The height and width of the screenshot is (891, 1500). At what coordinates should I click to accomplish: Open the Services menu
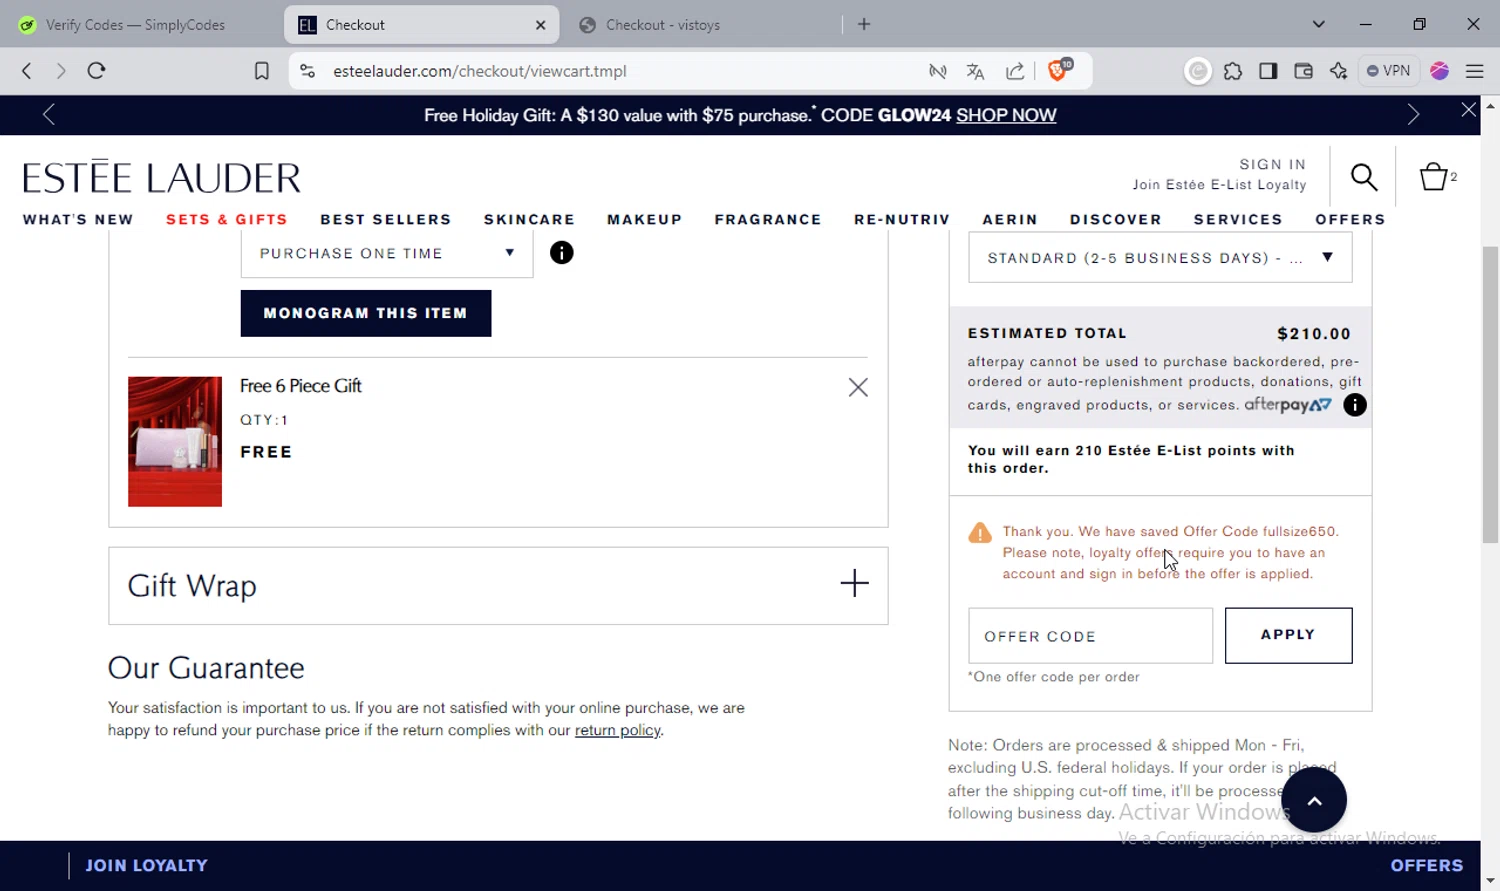[x=1238, y=219]
